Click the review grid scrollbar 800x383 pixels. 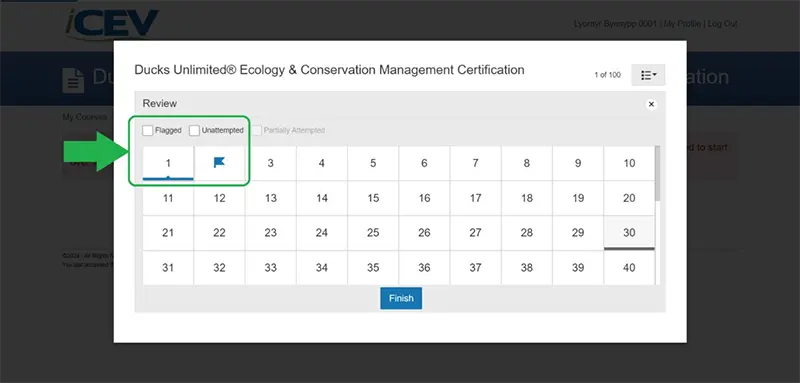(658, 173)
